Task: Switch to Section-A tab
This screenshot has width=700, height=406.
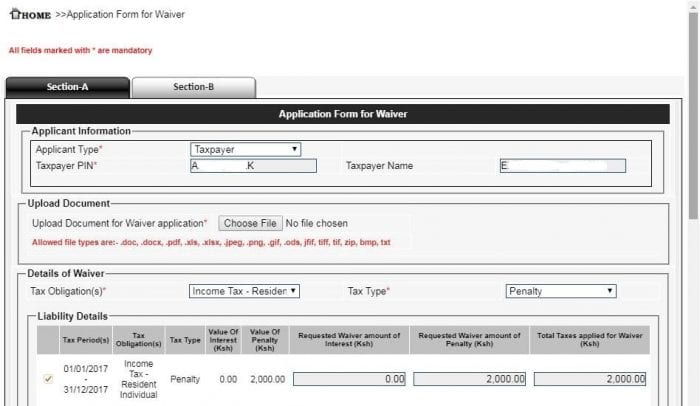Action: click(68, 87)
